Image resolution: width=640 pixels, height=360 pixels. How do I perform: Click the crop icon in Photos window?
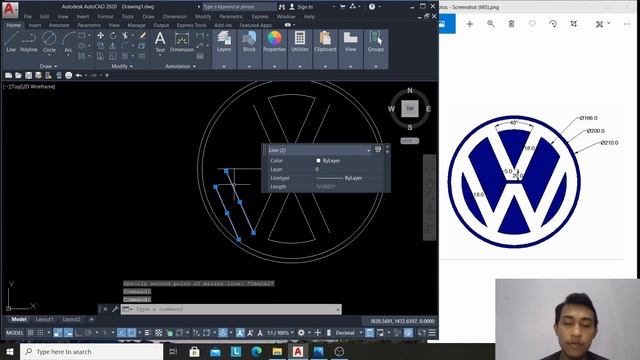(573, 24)
